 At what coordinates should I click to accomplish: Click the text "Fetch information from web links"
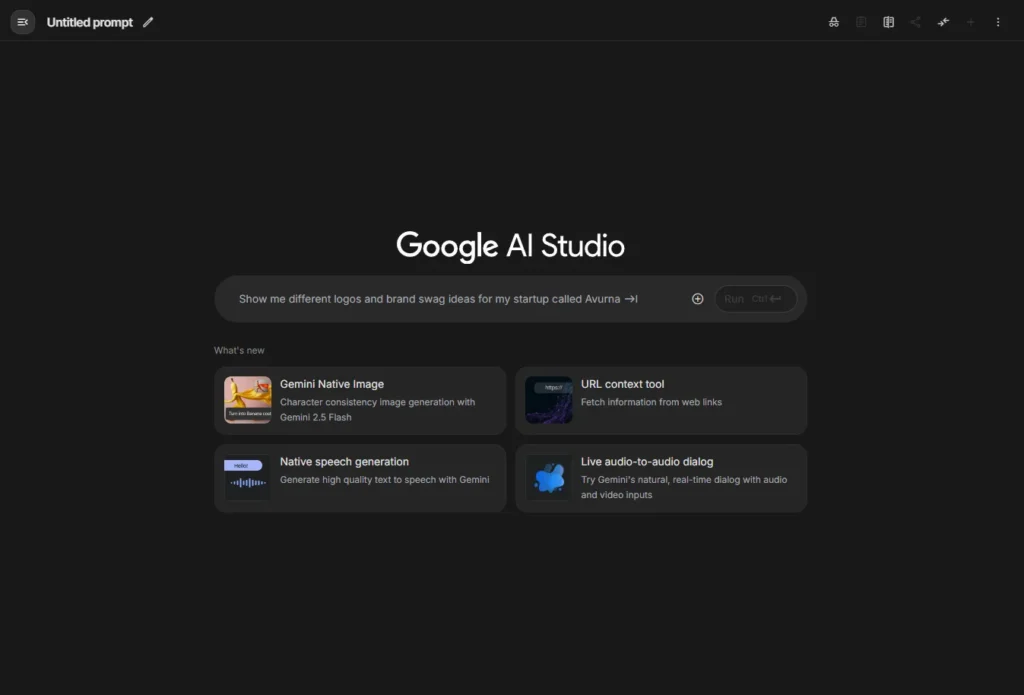click(x=651, y=402)
